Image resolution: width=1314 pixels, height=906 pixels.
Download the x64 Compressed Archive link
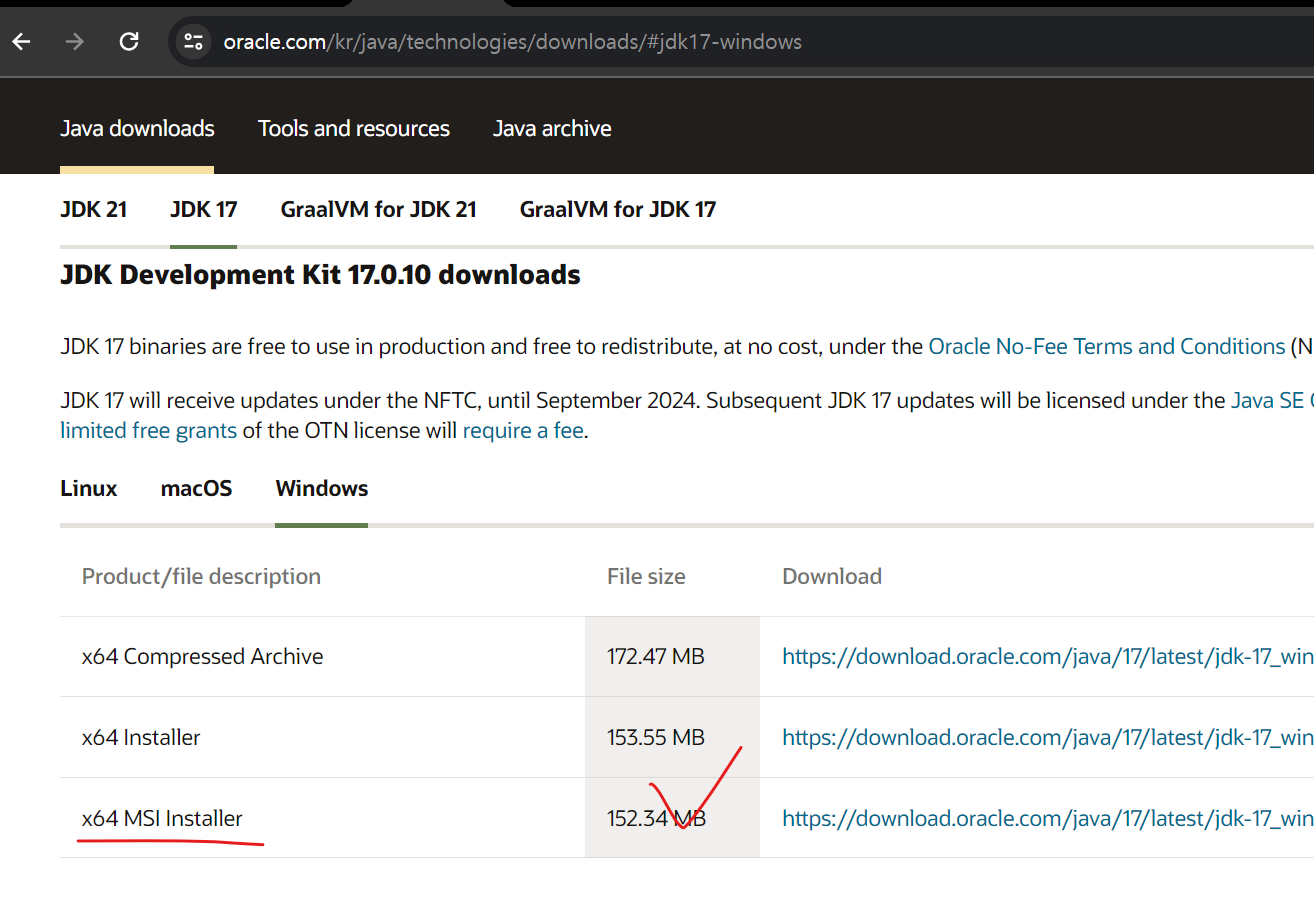pos(1048,656)
